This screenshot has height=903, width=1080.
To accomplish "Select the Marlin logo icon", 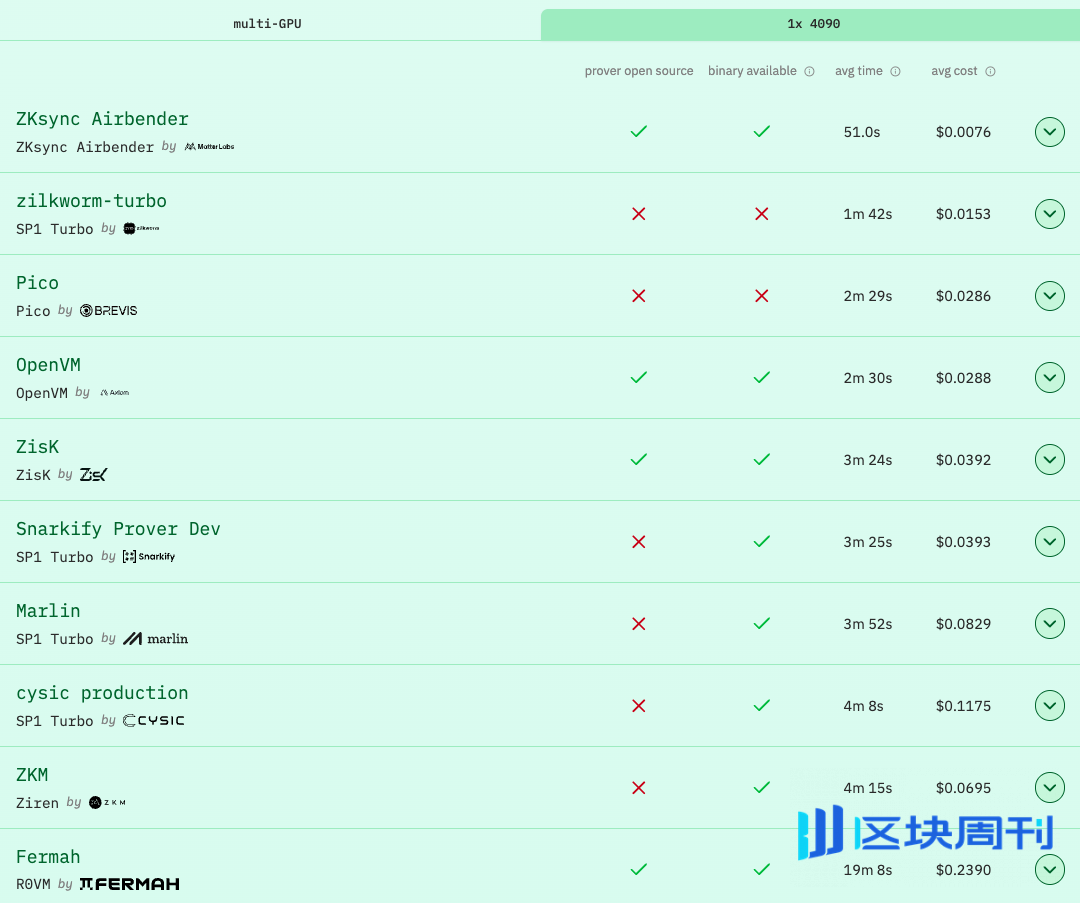I will tap(155, 638).
